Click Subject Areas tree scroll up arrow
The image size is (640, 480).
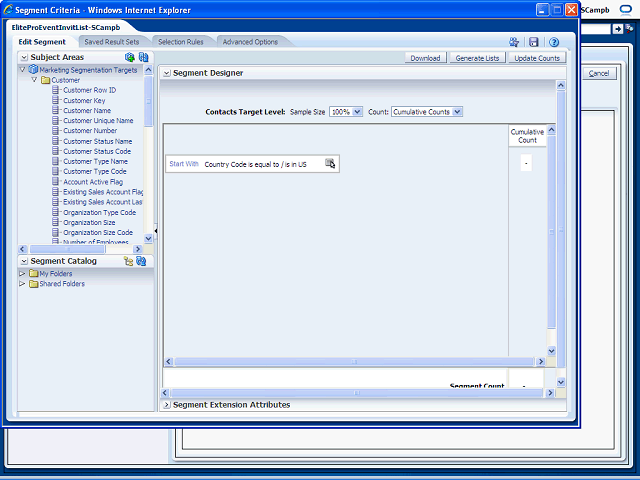click(x=148, y=69)
